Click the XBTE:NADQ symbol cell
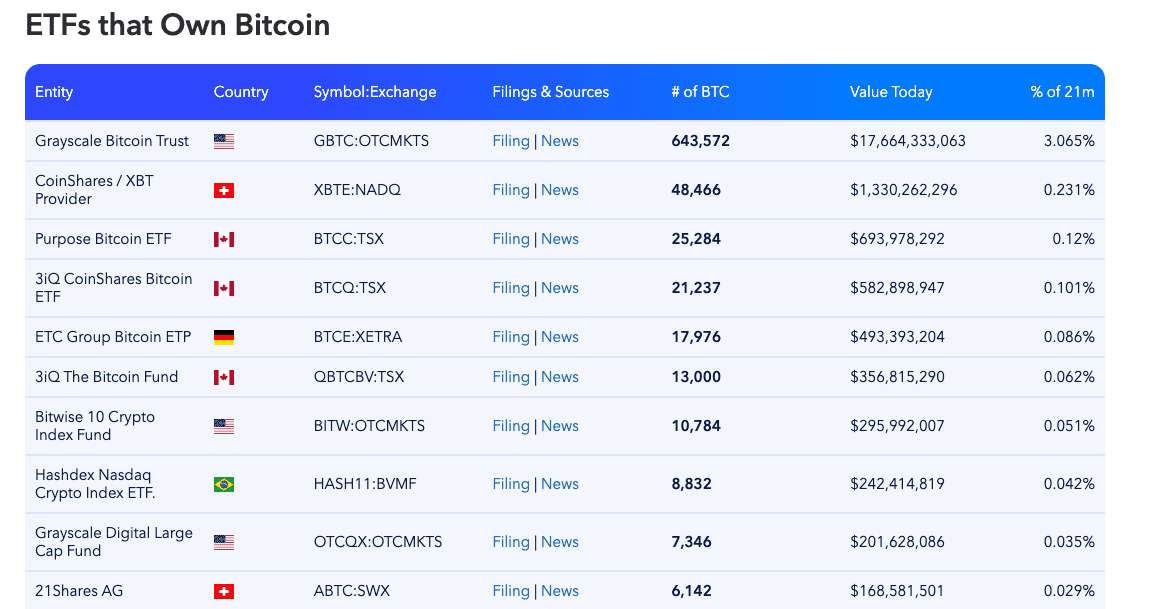Screen dimensions: 1166x609 (x=357, y=190)
